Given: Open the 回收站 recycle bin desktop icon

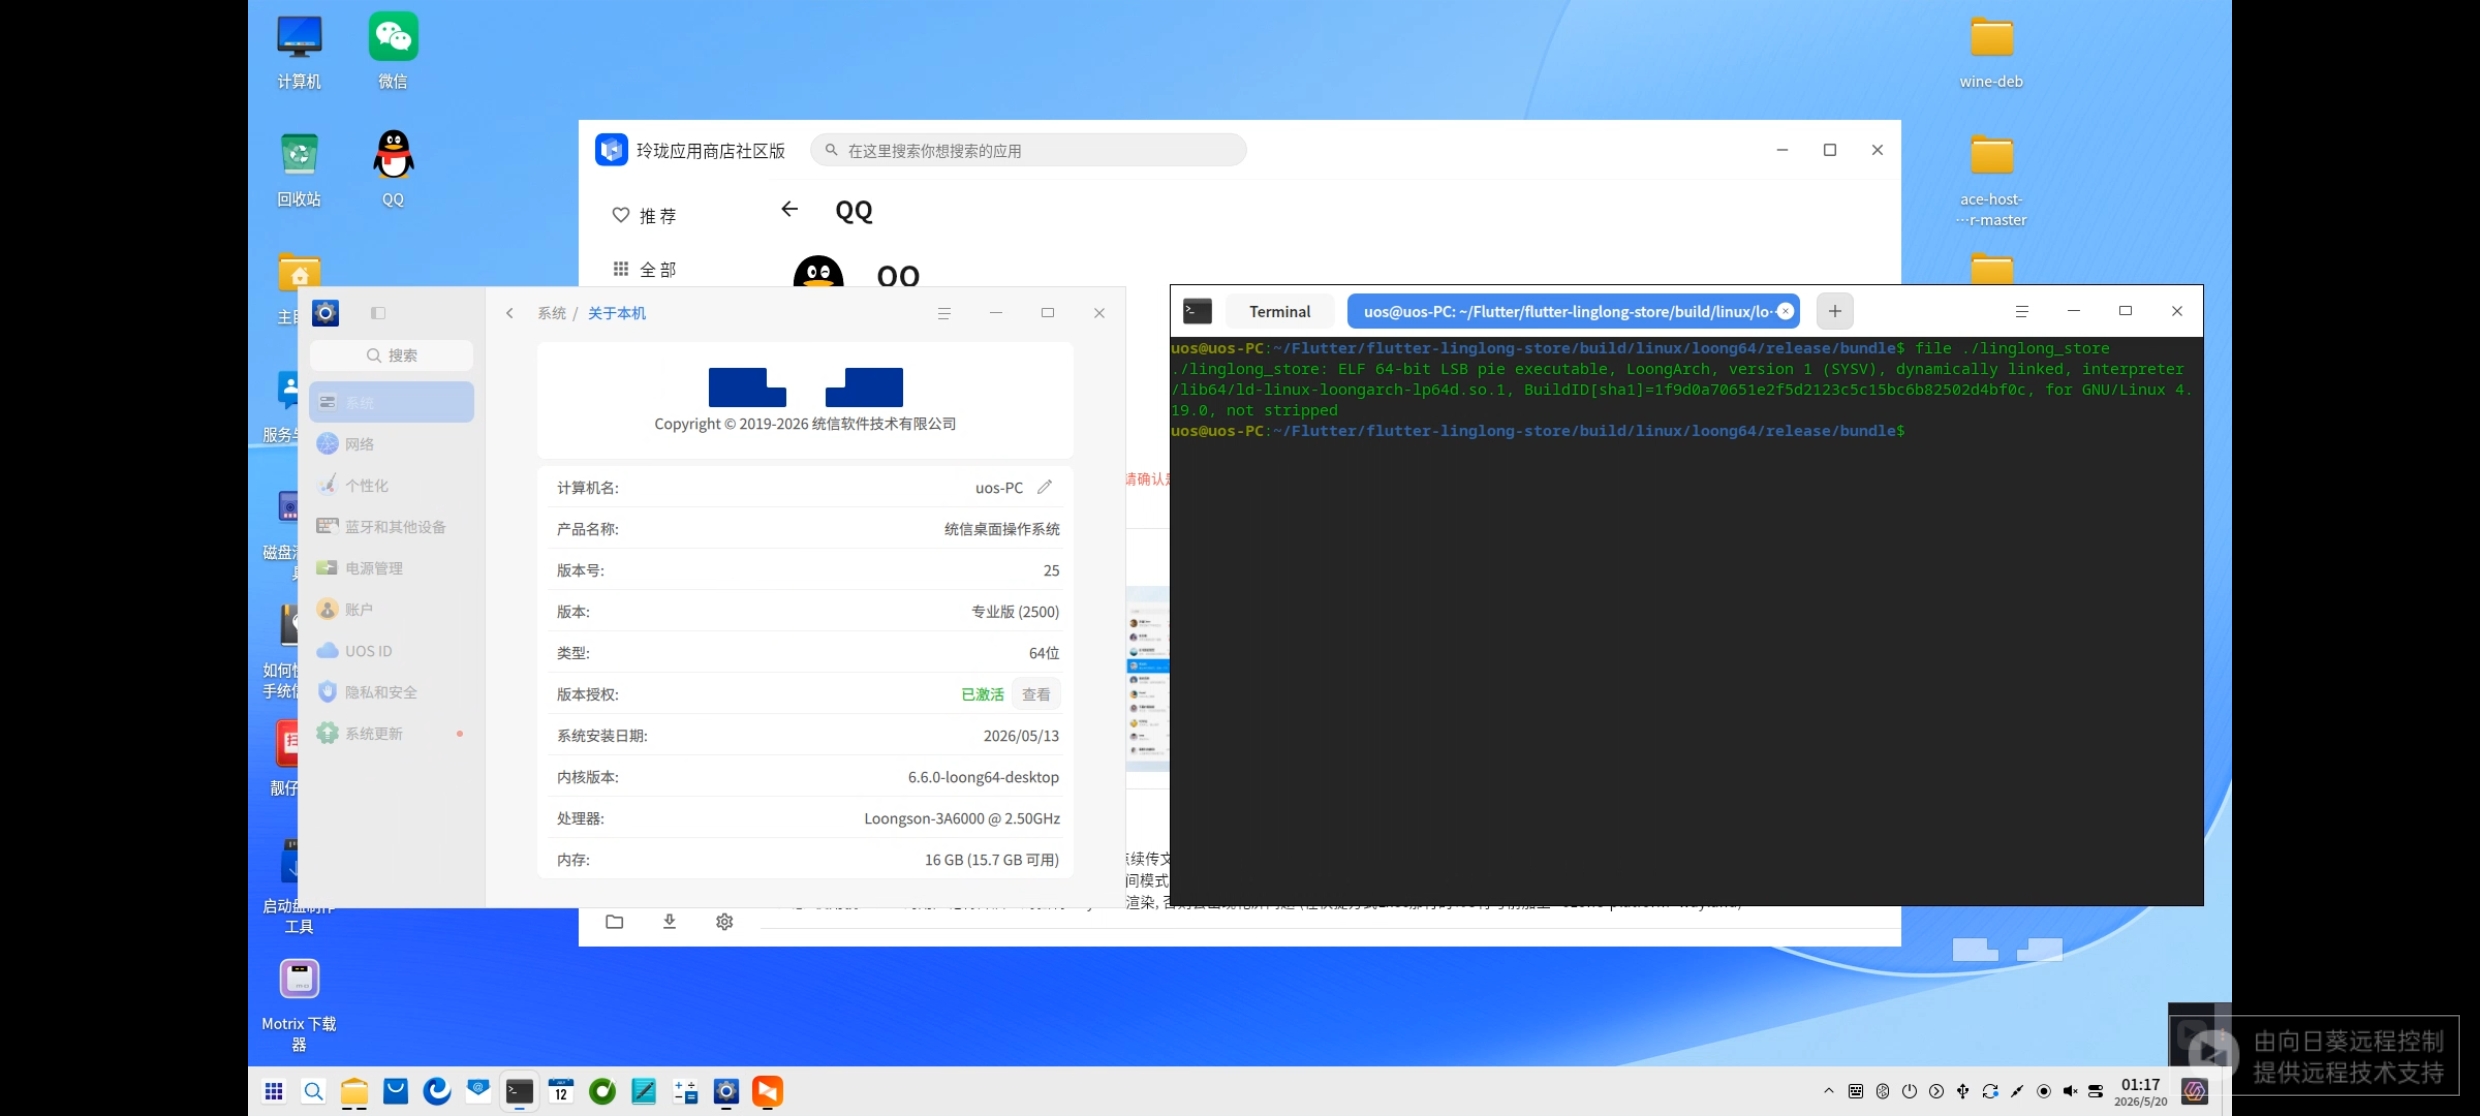Looking at the screenshot, I should [299, 169].
